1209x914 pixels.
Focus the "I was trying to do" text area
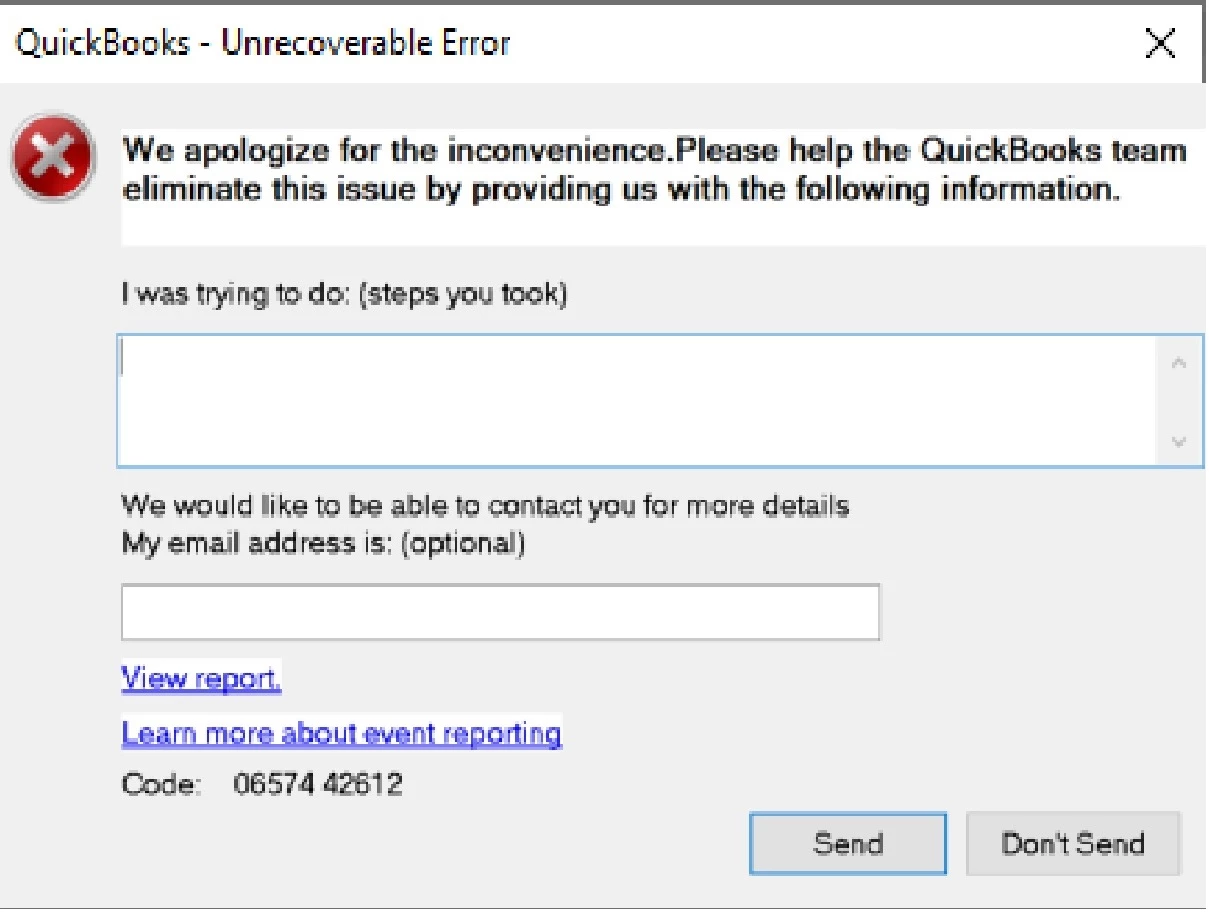tap(637, 401)
